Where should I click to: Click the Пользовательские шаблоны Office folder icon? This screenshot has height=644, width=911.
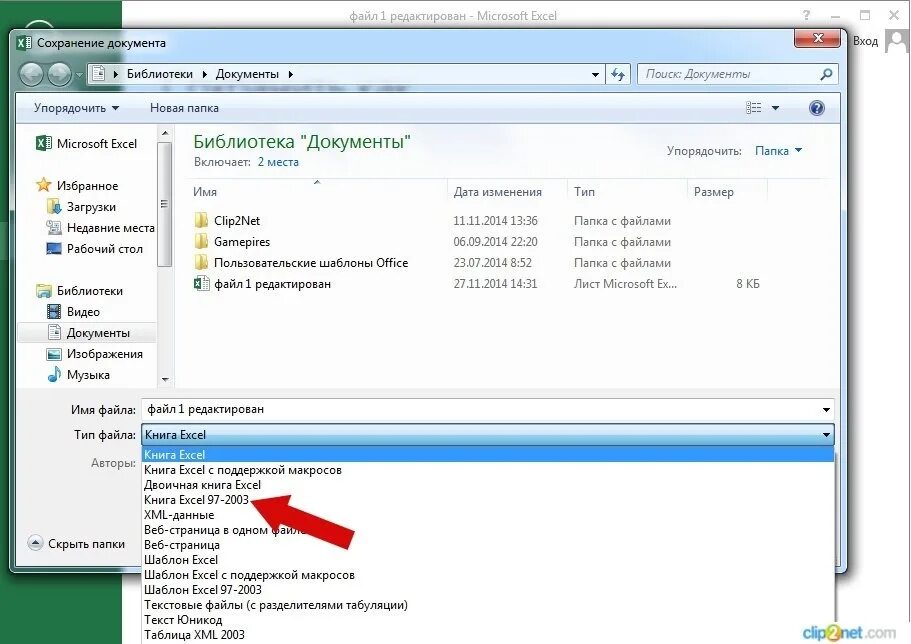click(x=201, y=262)
